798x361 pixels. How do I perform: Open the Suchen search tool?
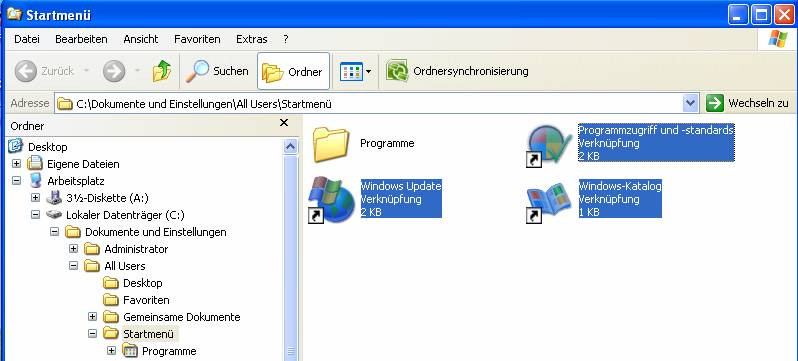[217, 71]
